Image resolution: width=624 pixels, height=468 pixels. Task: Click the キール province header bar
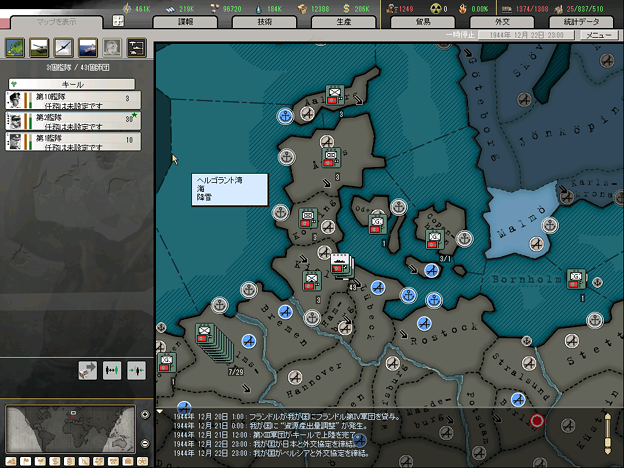72,84
